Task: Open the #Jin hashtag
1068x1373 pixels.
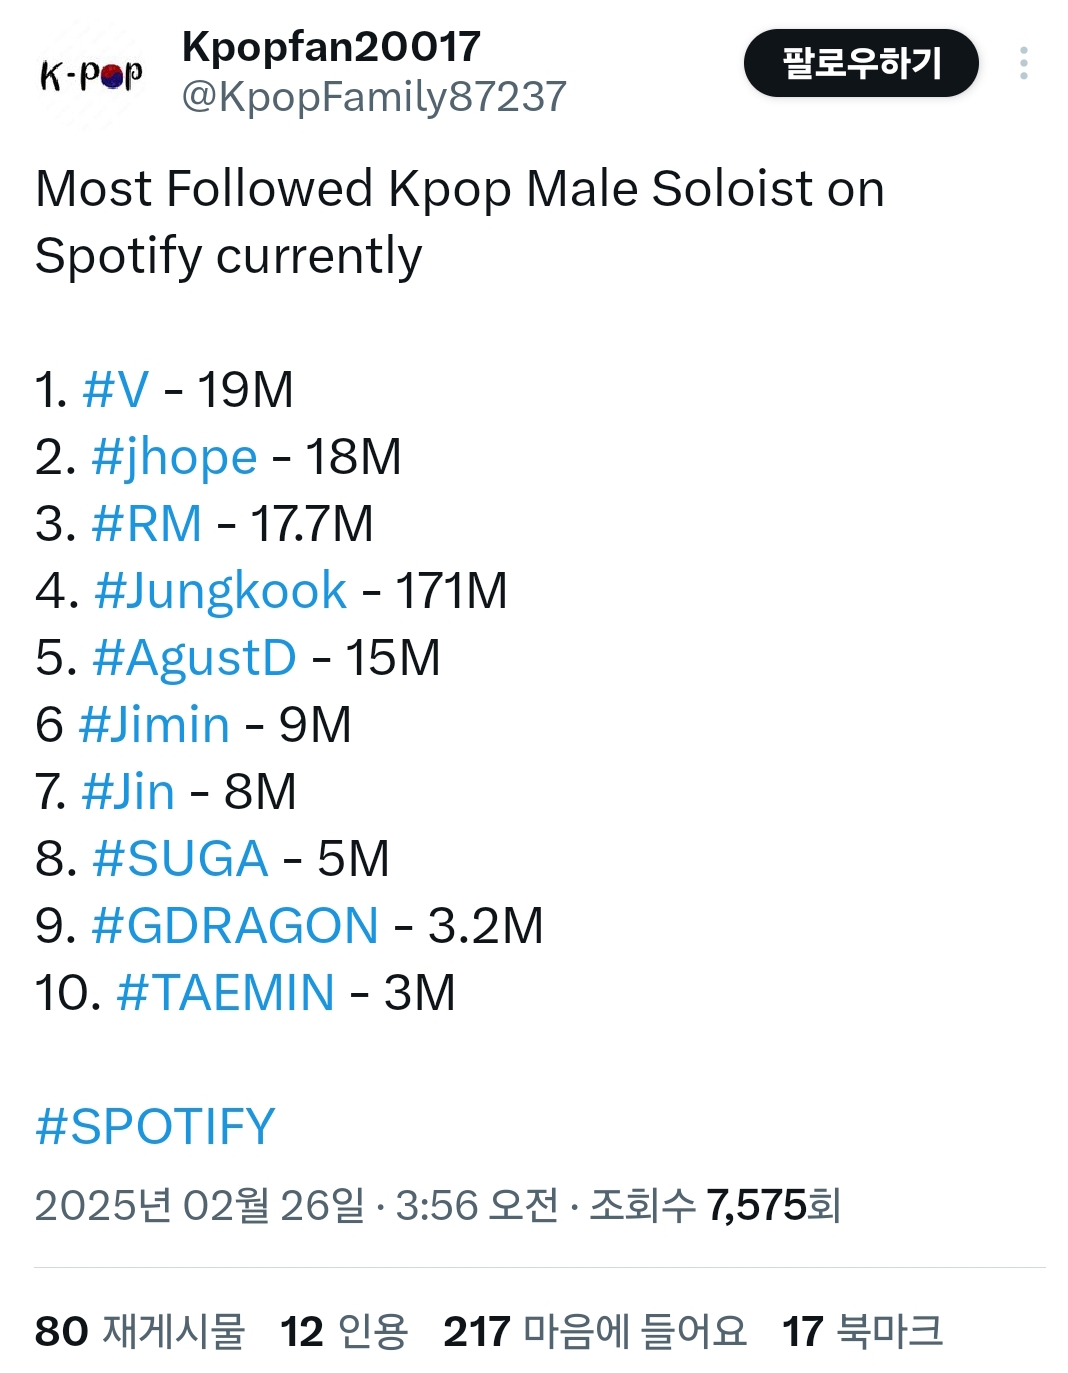Action: 128,792
